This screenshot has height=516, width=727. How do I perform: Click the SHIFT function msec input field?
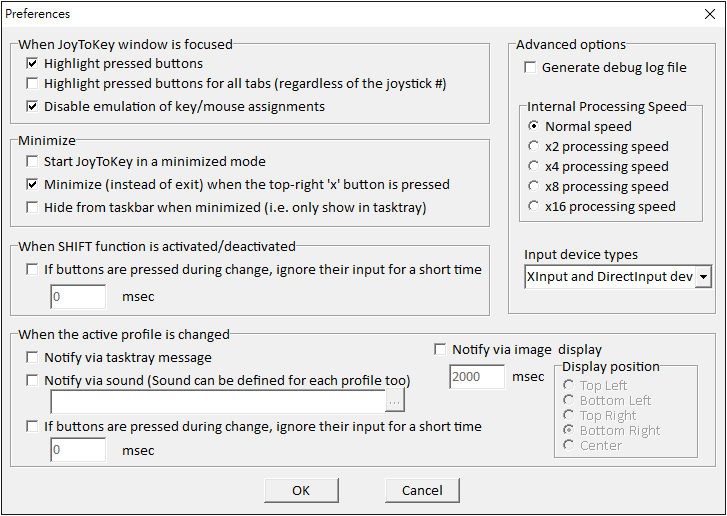tap(78, 297)
